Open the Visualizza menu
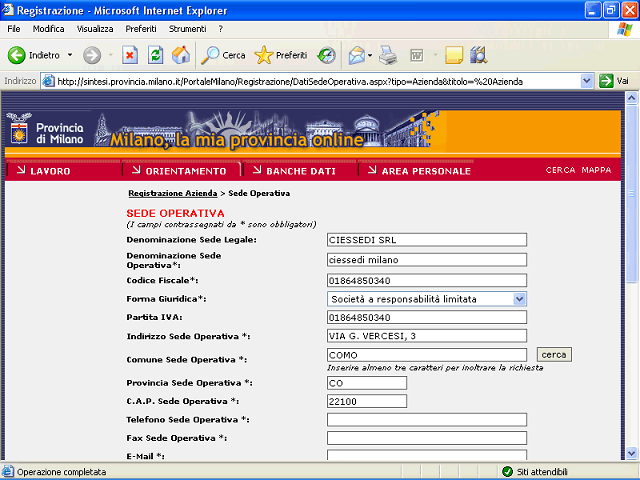640x480 pixels. pyautogui.click(x=95, y=29)
